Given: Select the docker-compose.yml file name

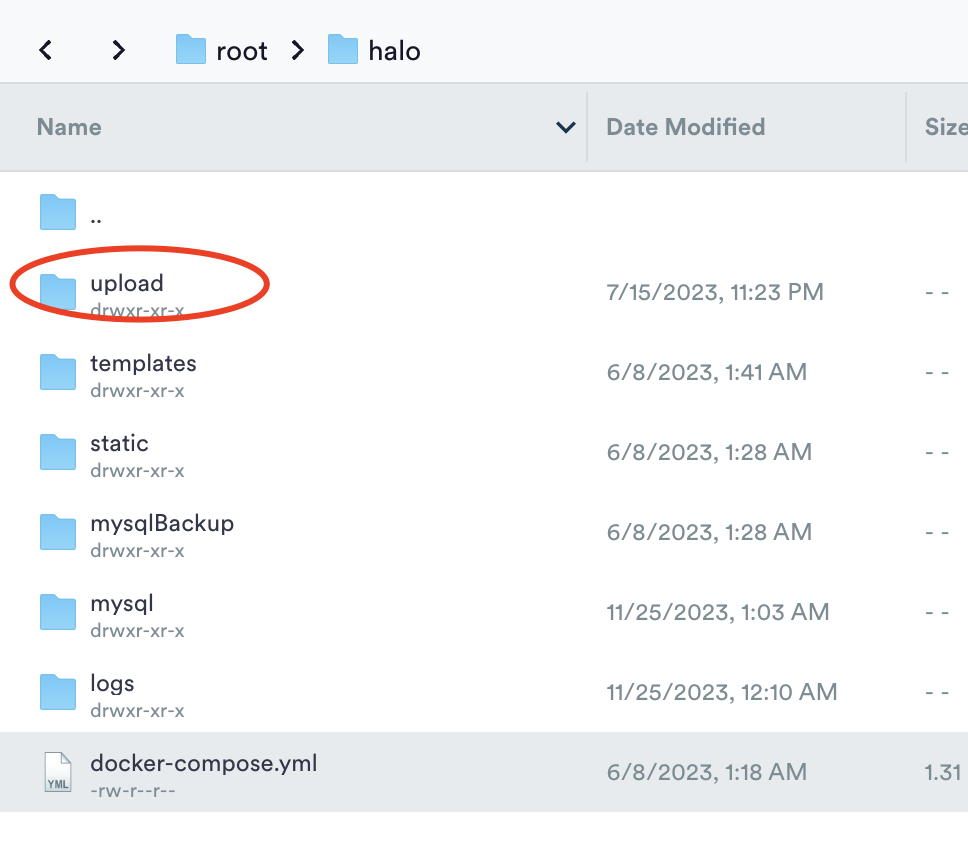Looking at the screenshot, I should 203,764.
